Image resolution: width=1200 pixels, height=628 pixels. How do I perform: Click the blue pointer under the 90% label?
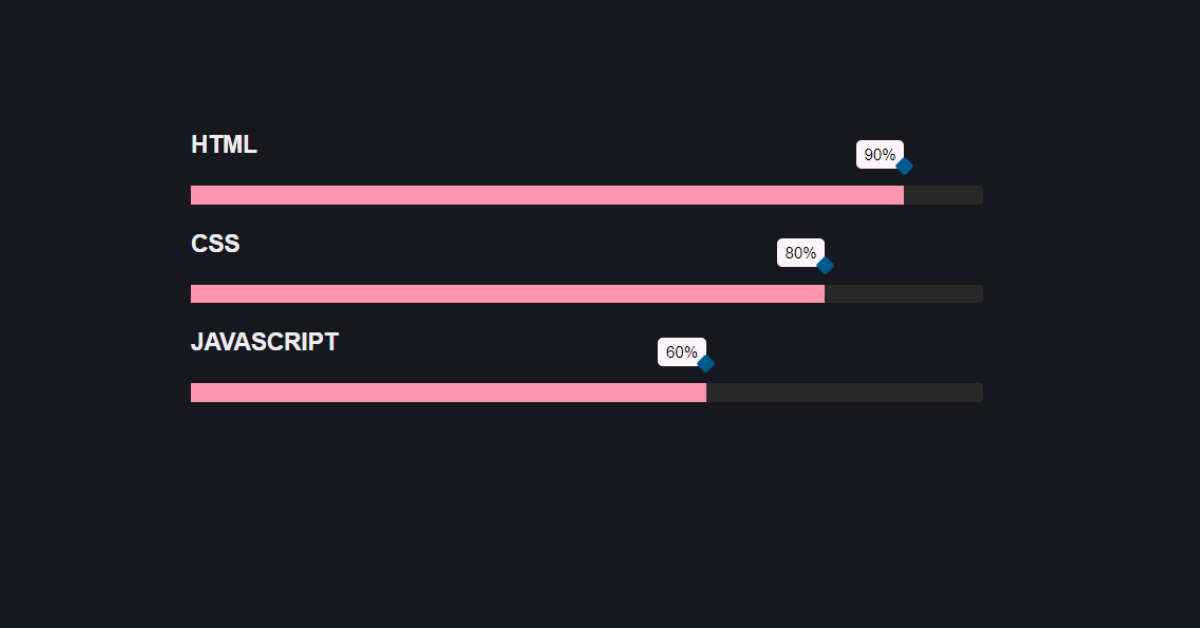(x=904, y=167)
